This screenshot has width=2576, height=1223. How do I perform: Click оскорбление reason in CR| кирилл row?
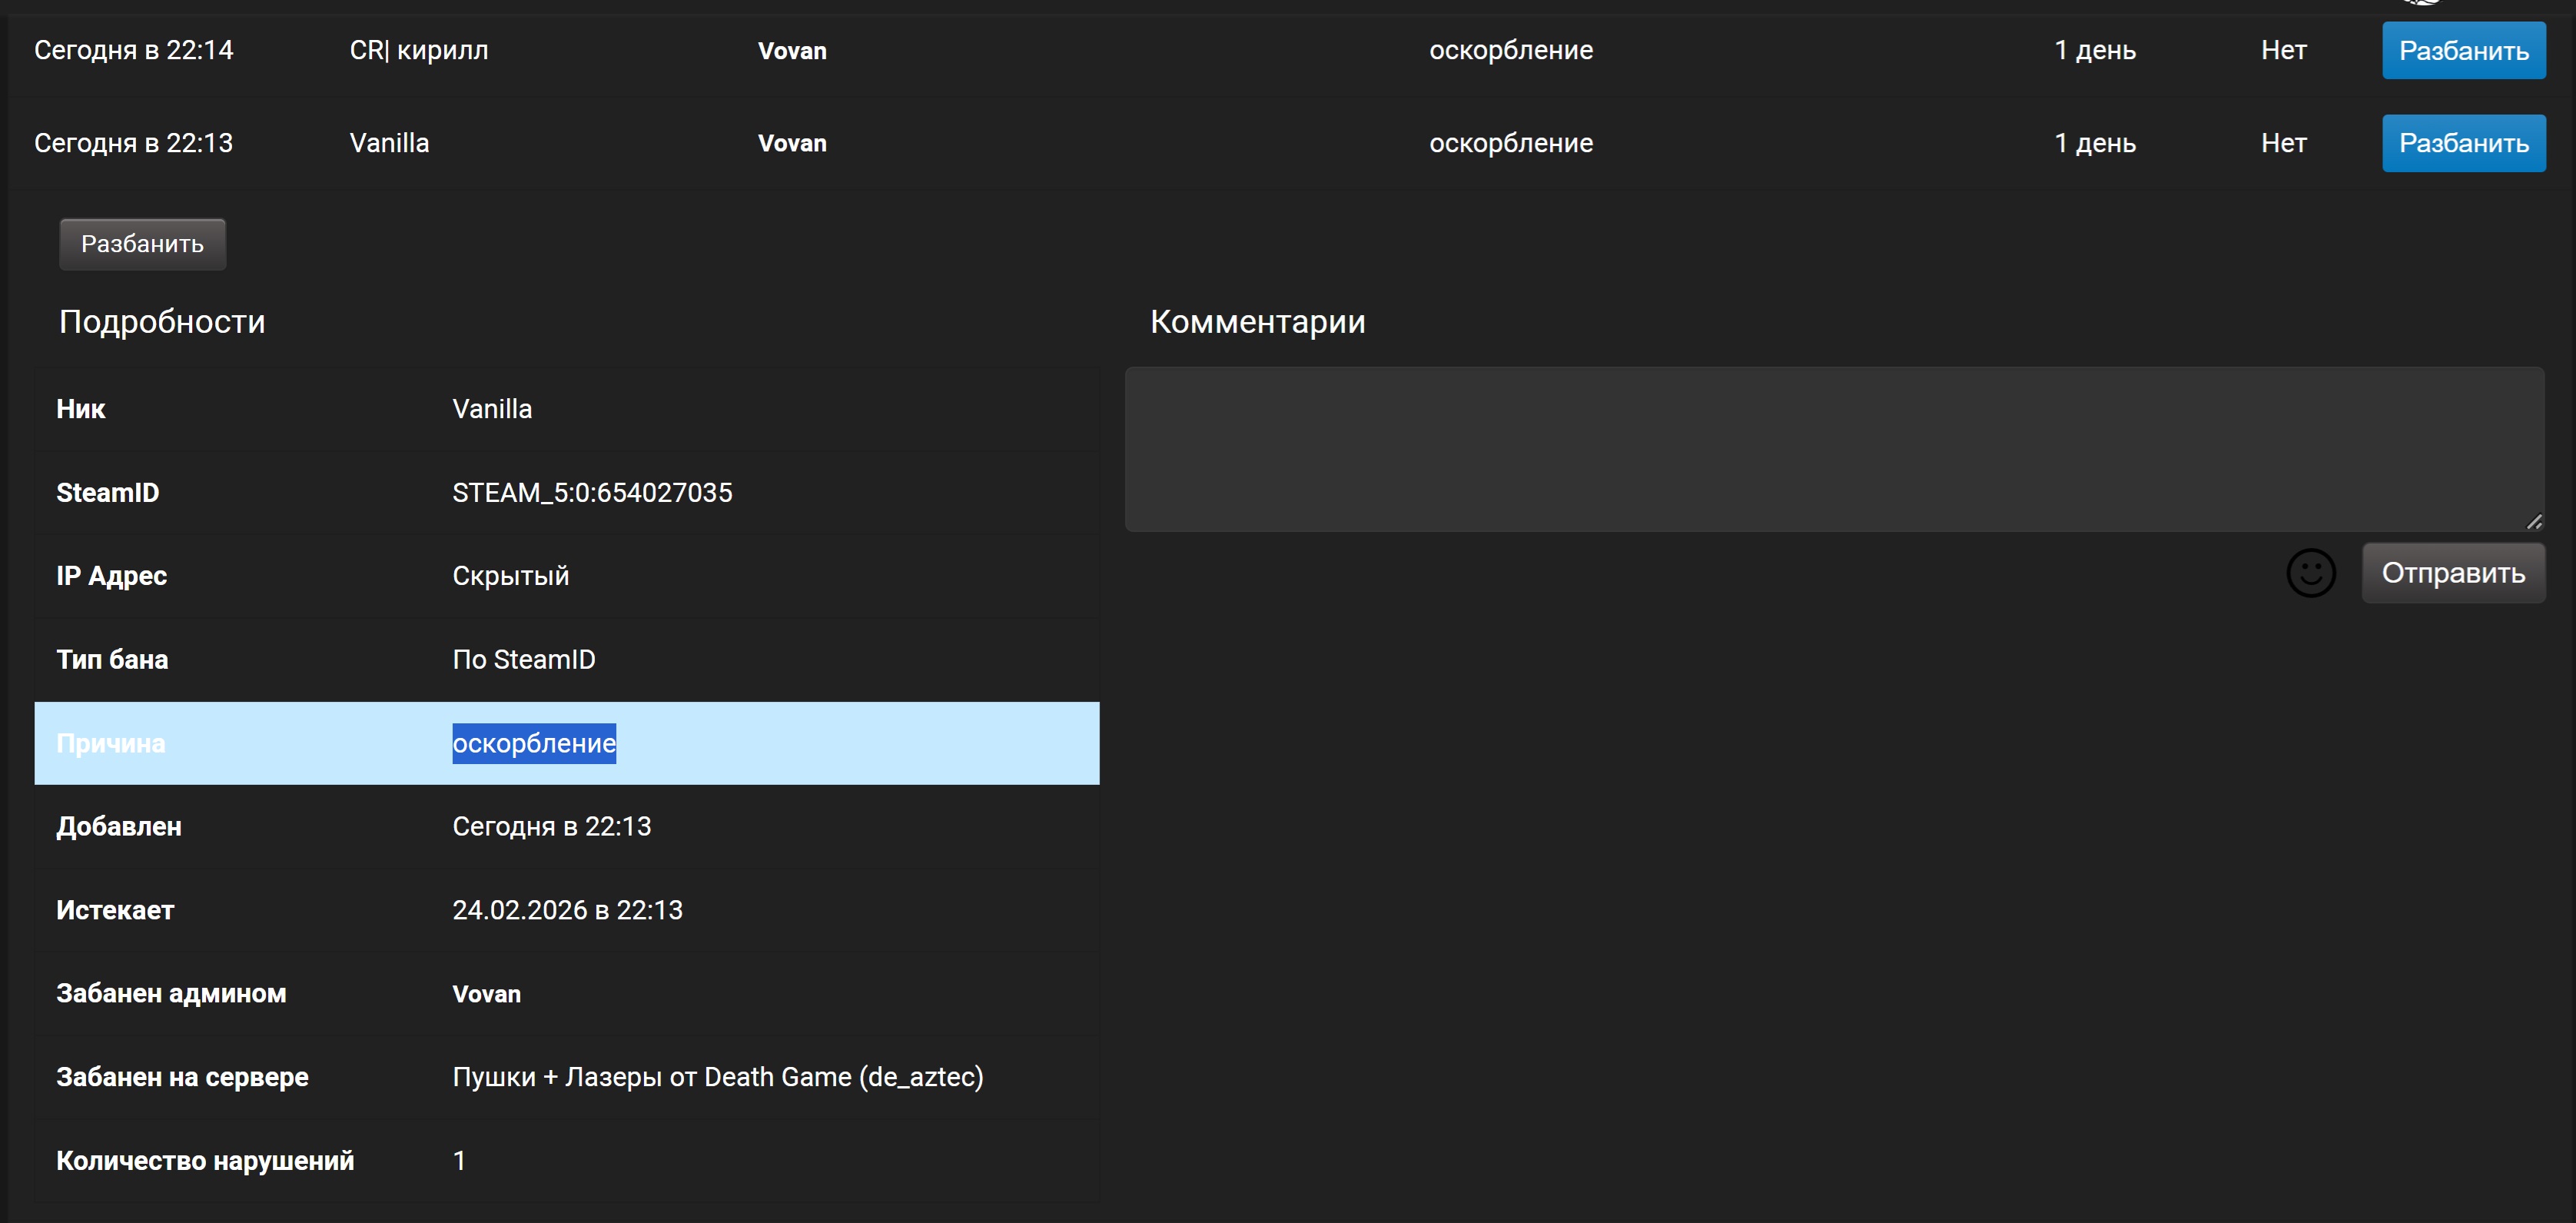coord(1510,50)
